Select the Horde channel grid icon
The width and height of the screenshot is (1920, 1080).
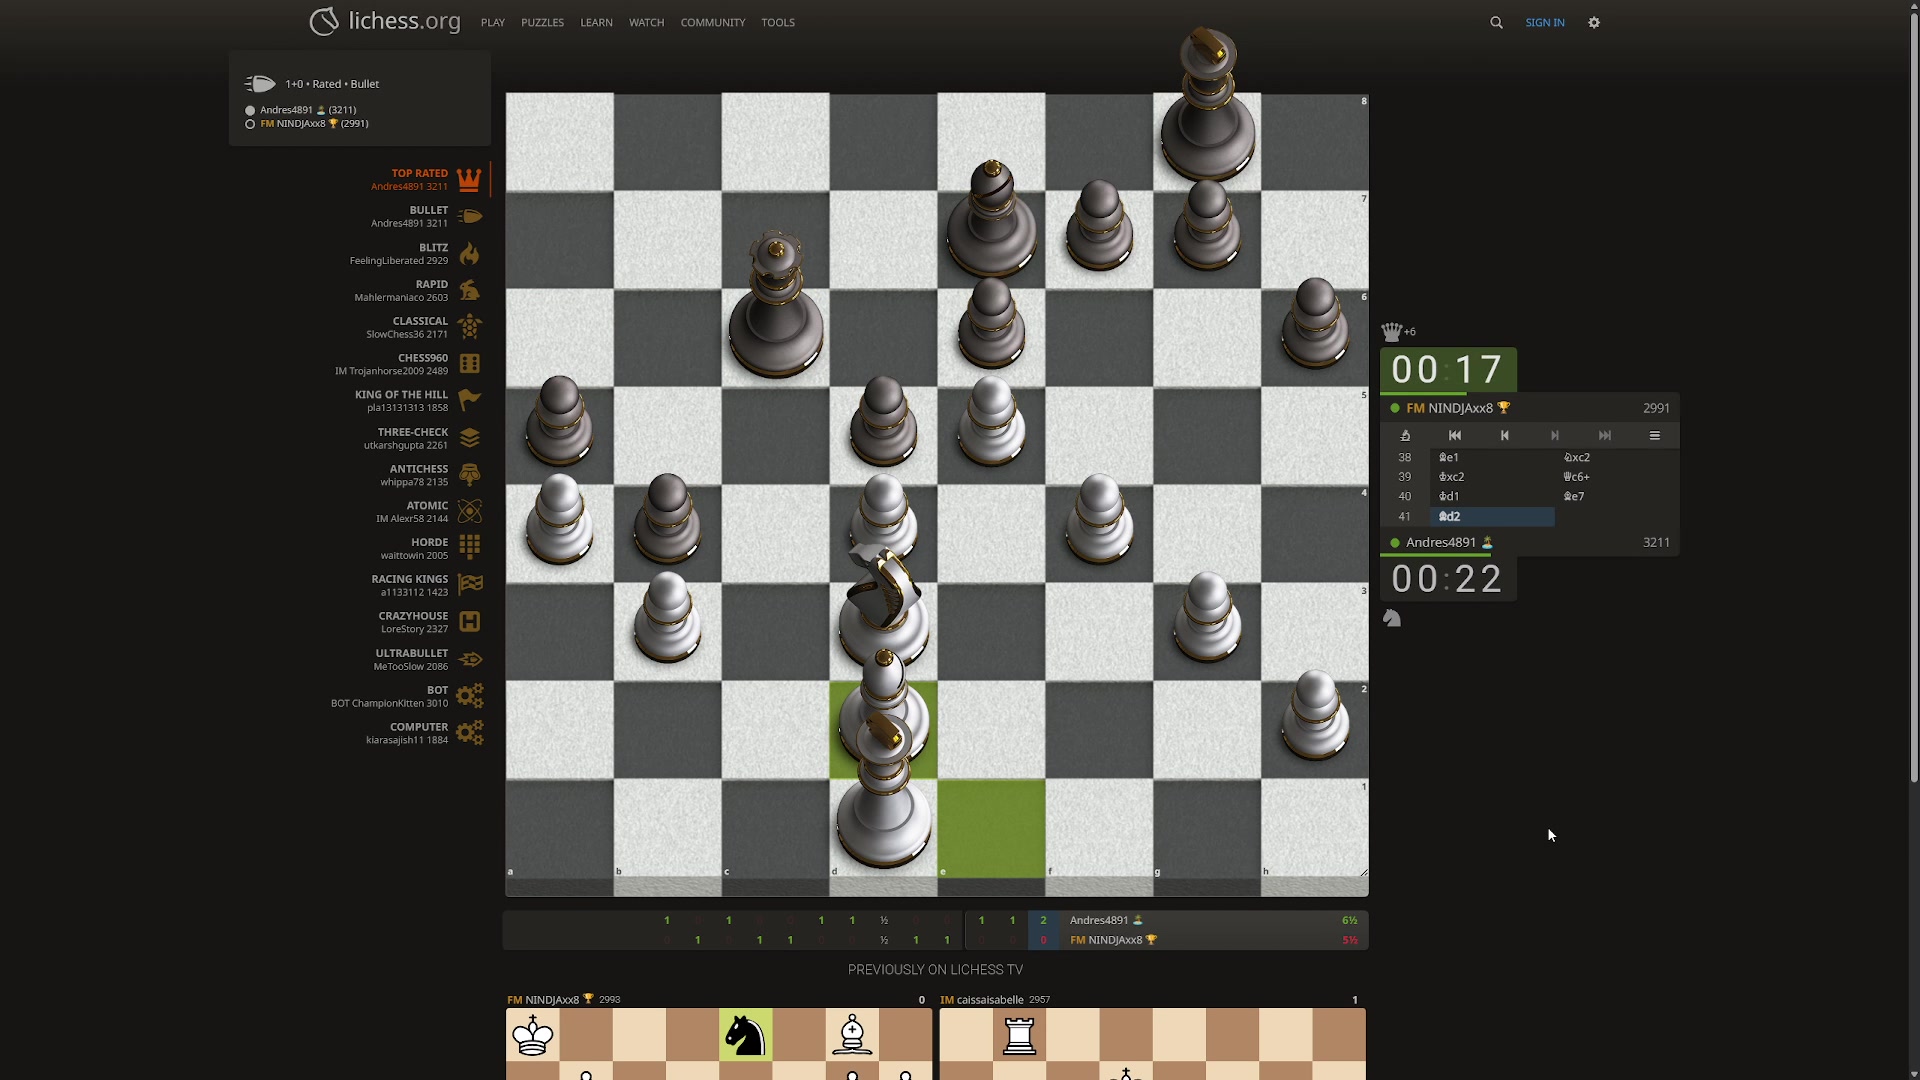(x=469, y=548)
